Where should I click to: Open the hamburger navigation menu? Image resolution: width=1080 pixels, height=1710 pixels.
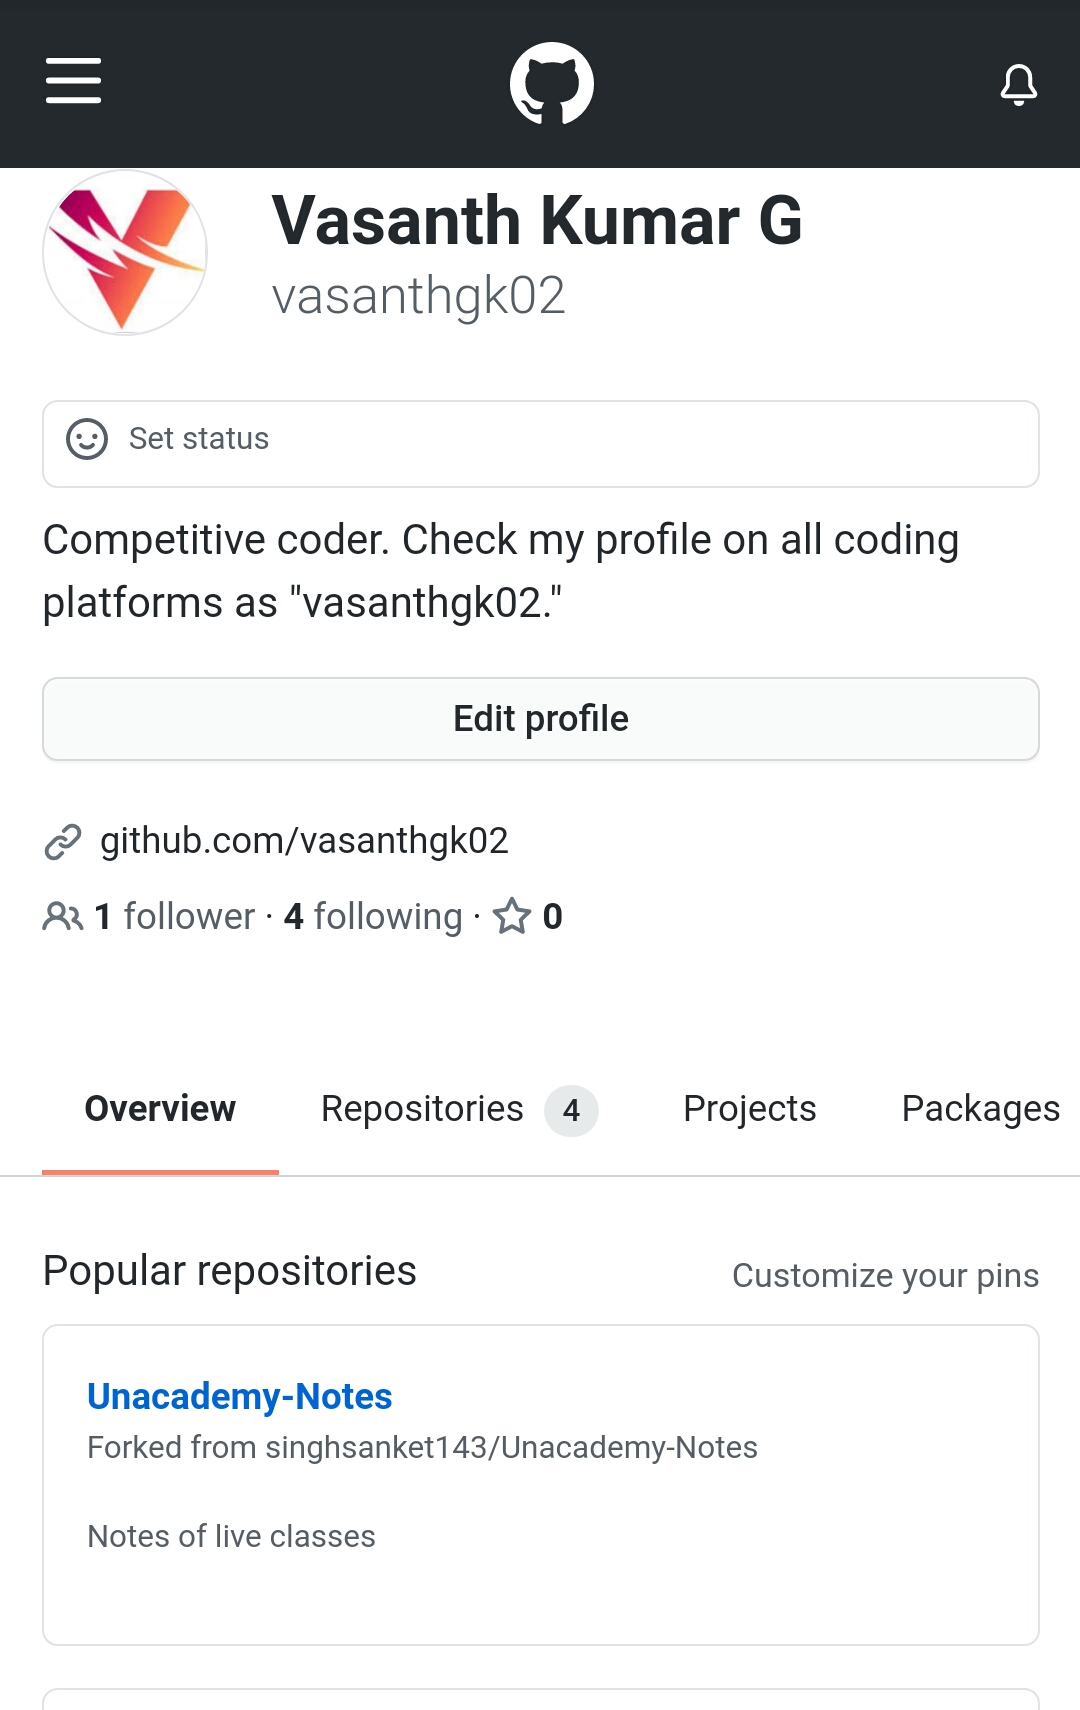pyautogui.click(x=73, y=81)
